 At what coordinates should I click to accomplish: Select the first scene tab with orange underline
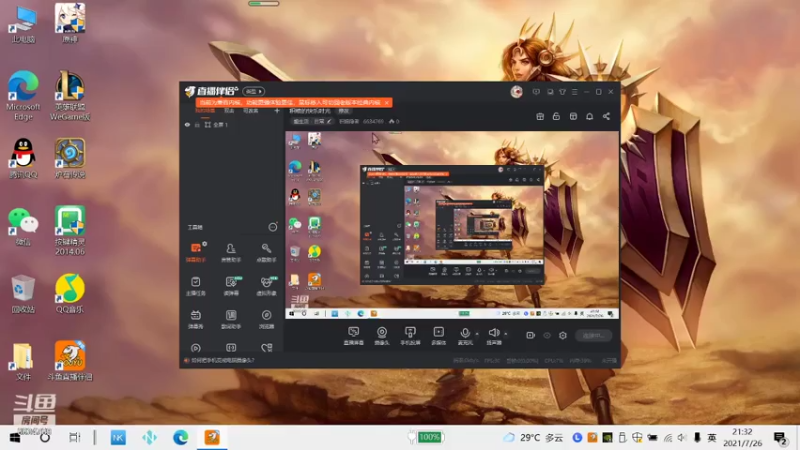coord(205,111)
